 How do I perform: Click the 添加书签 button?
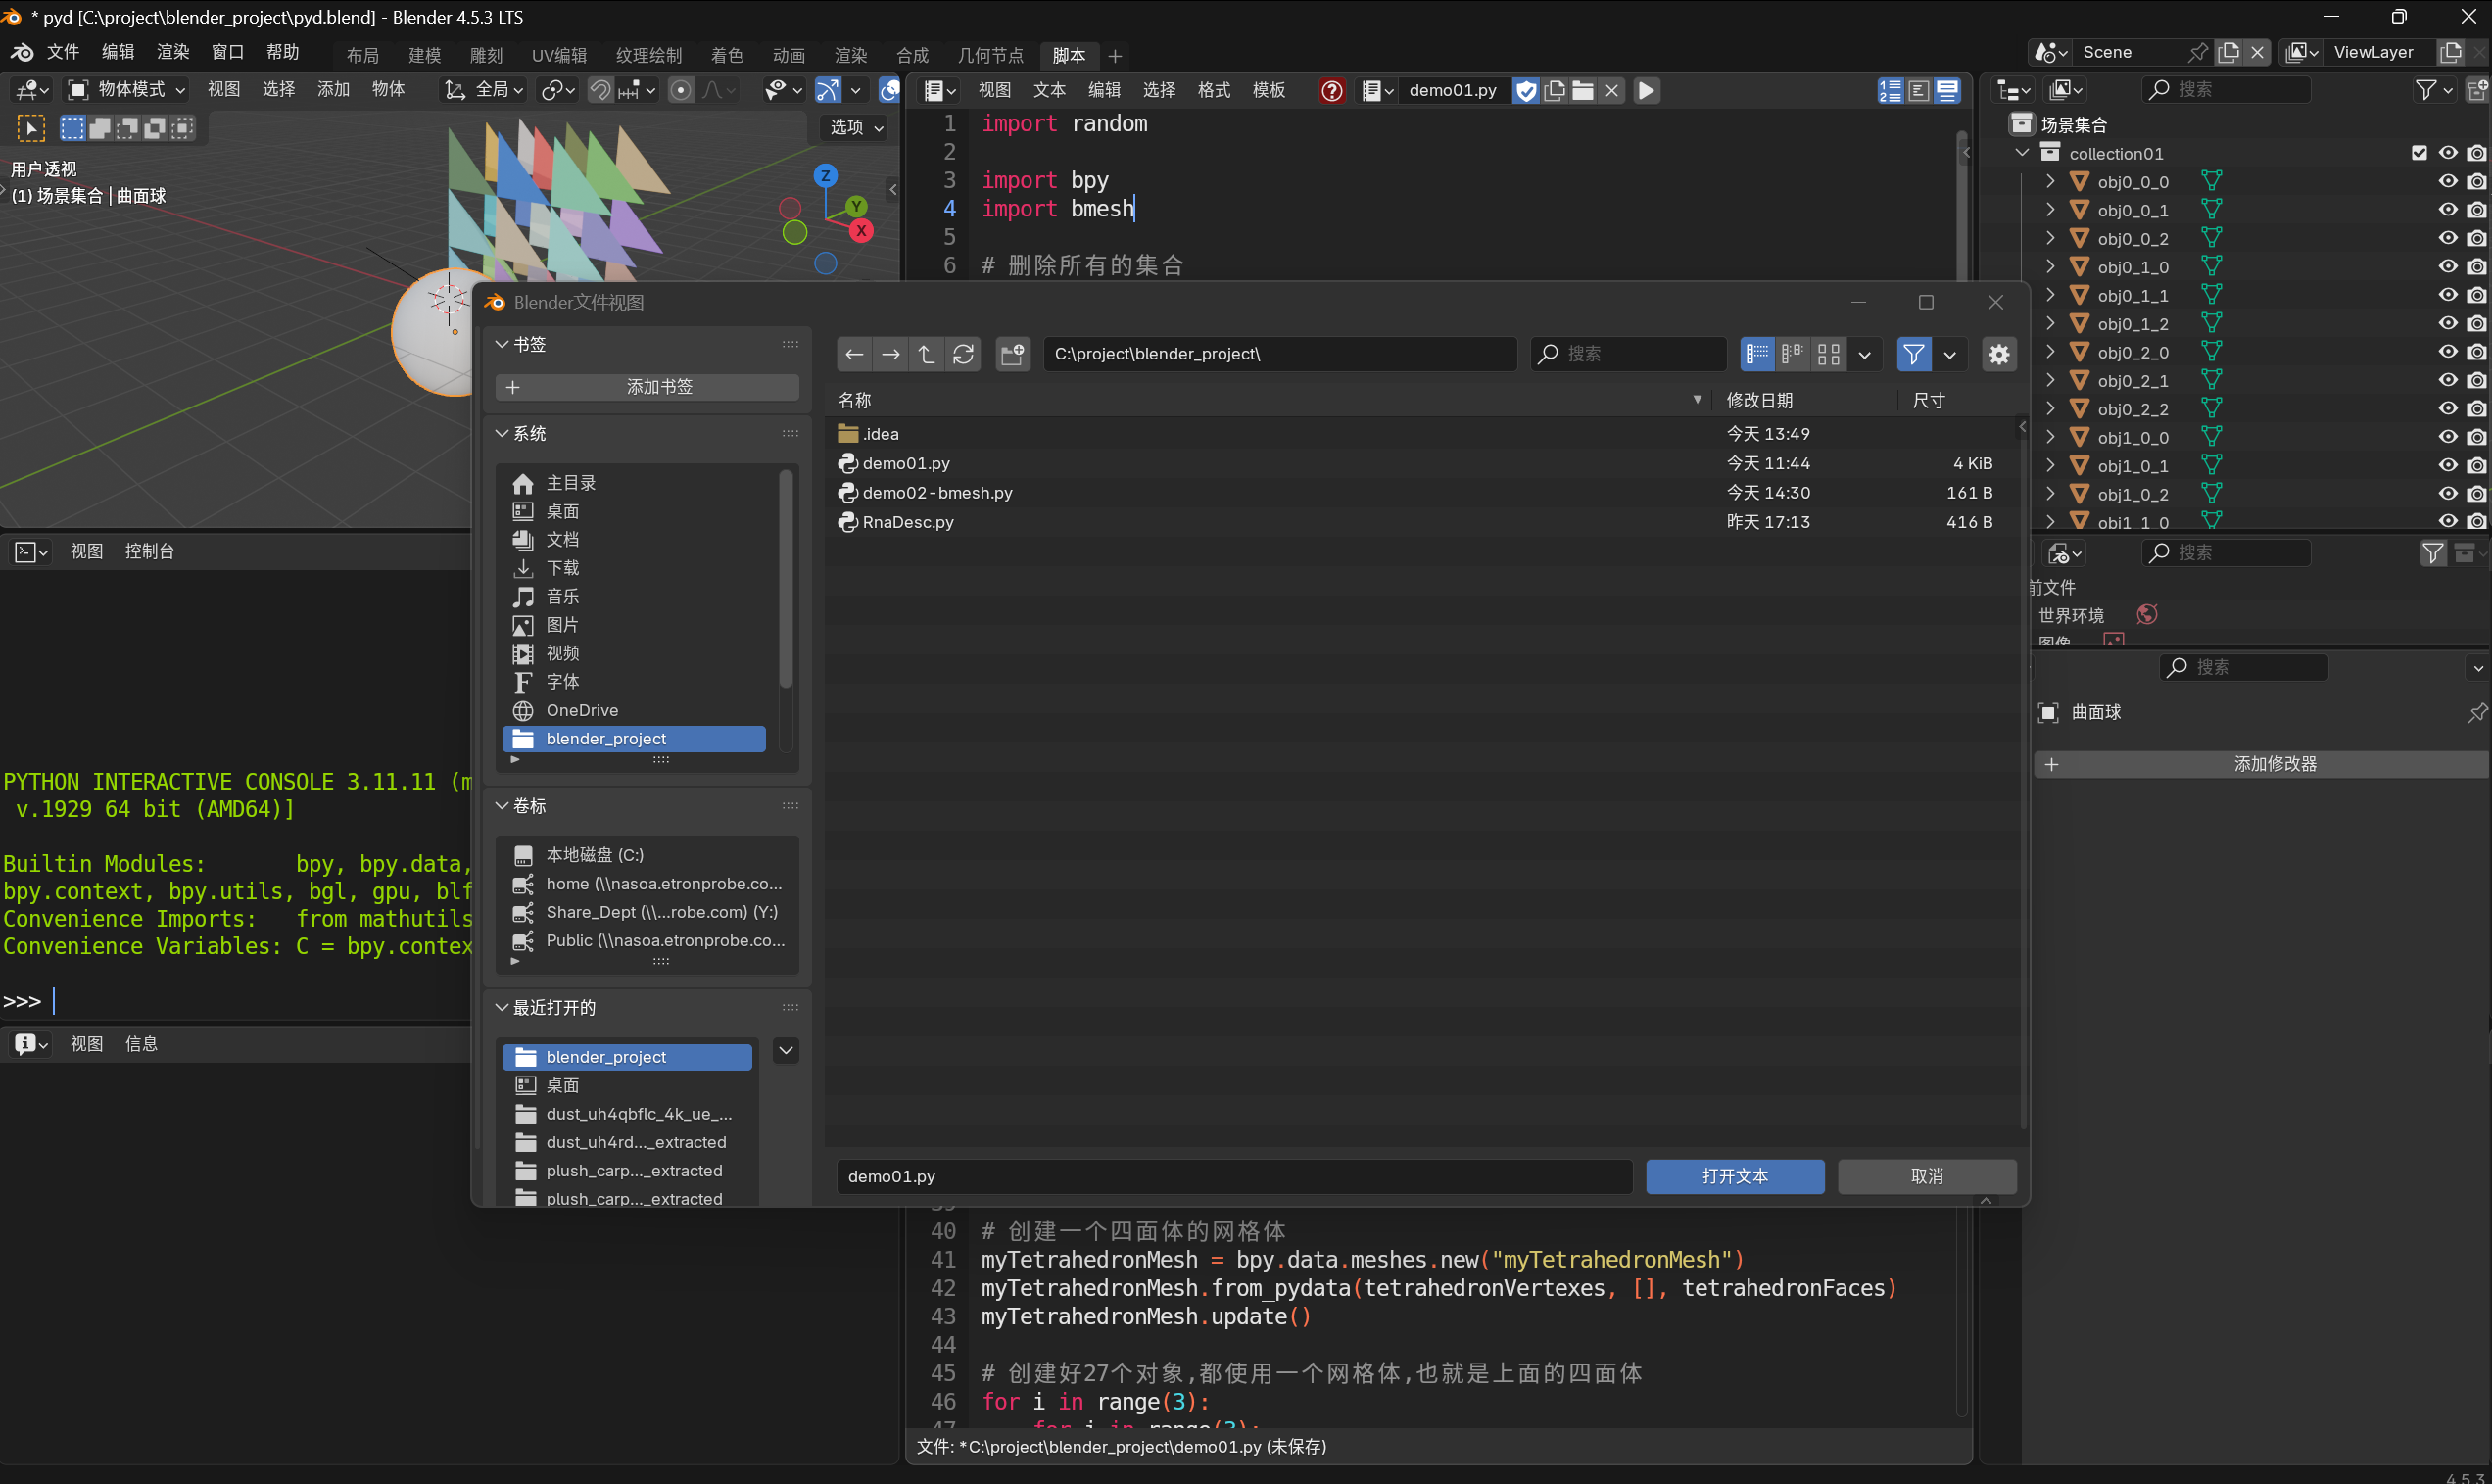point(647,387)
